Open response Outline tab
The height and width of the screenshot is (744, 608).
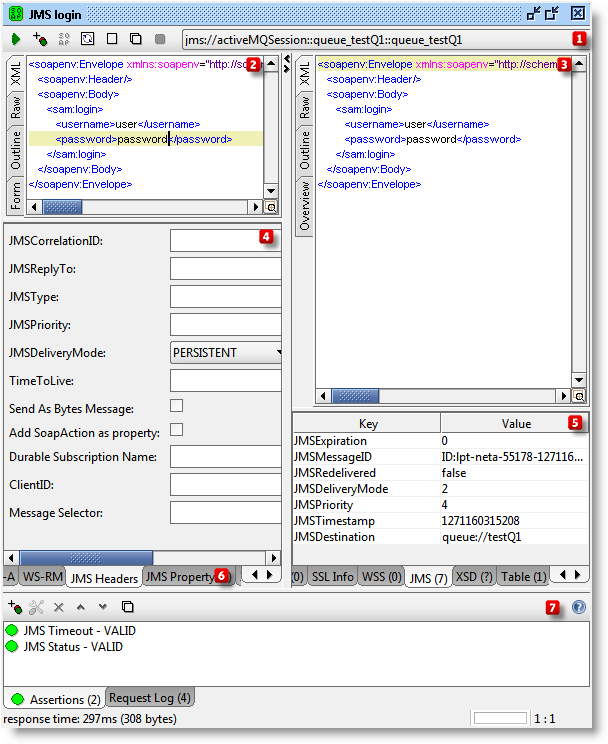pos(305,150)
